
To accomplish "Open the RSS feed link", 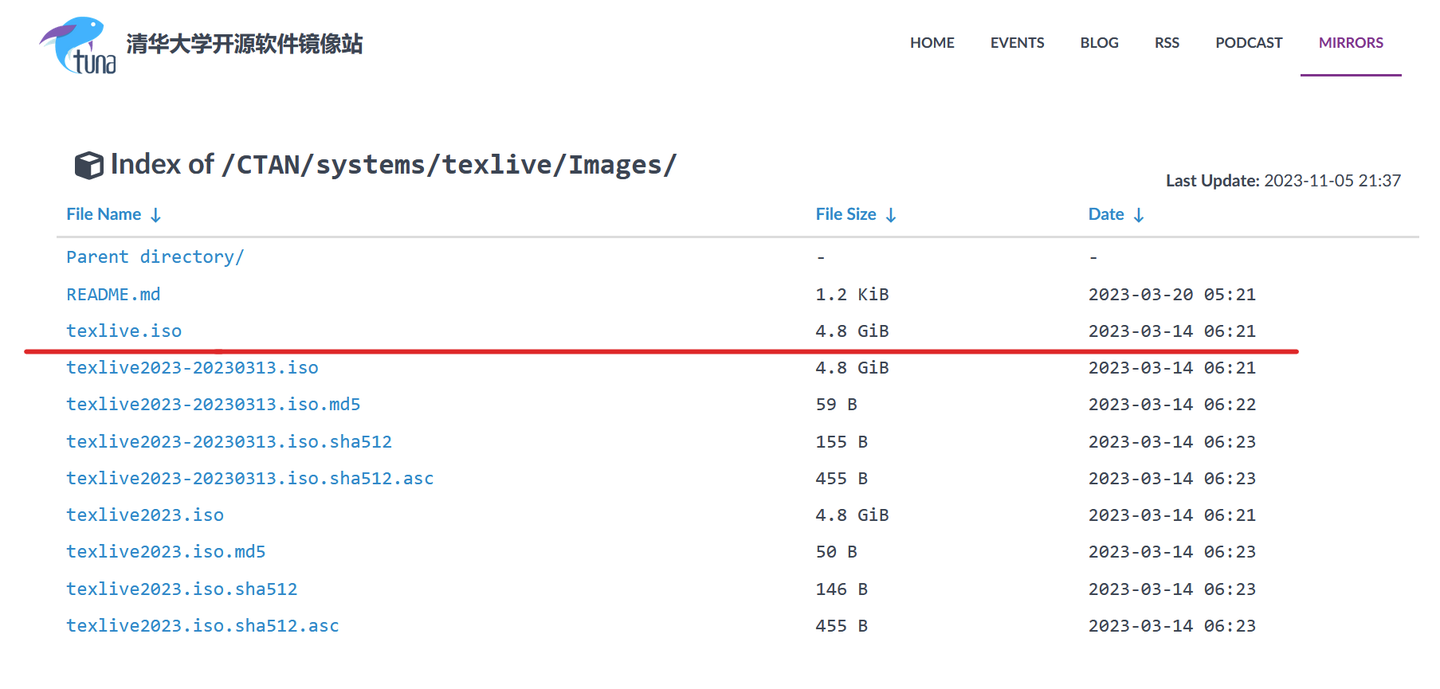I will (x=1167, y=43).
